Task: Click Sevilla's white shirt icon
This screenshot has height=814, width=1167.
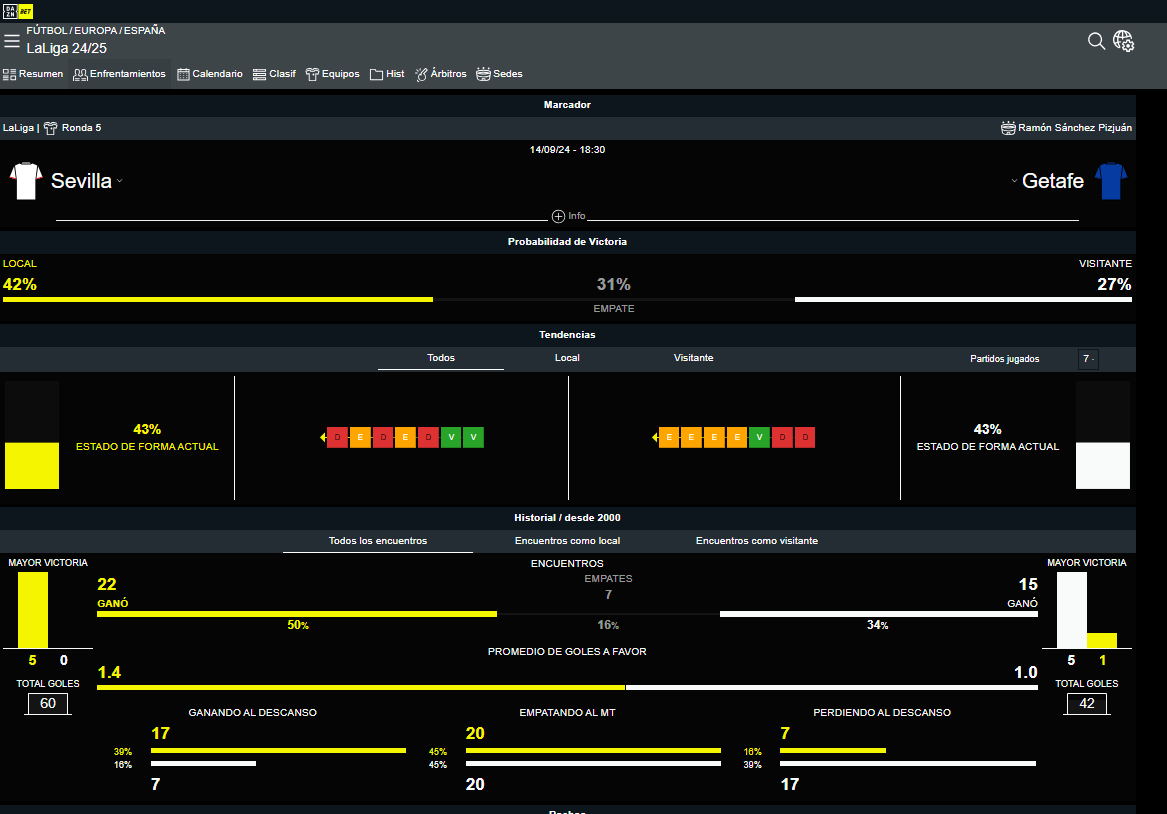Action: coord(24,181)
